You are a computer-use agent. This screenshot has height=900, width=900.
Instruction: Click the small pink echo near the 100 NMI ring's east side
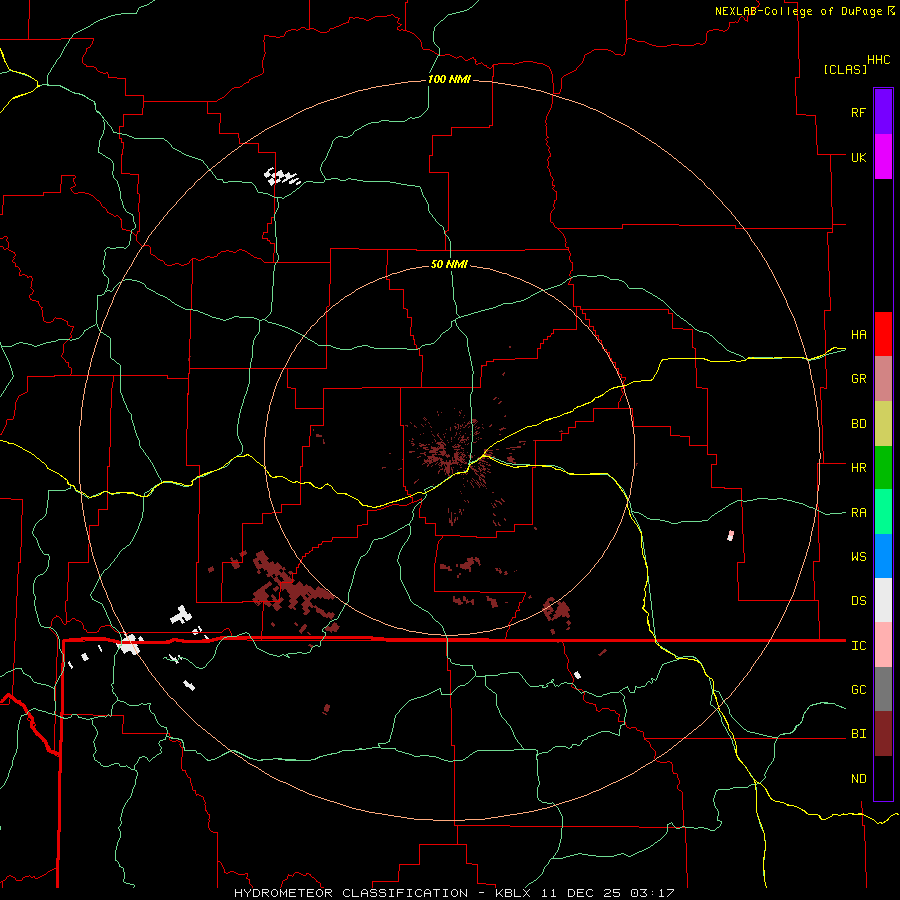730,536
